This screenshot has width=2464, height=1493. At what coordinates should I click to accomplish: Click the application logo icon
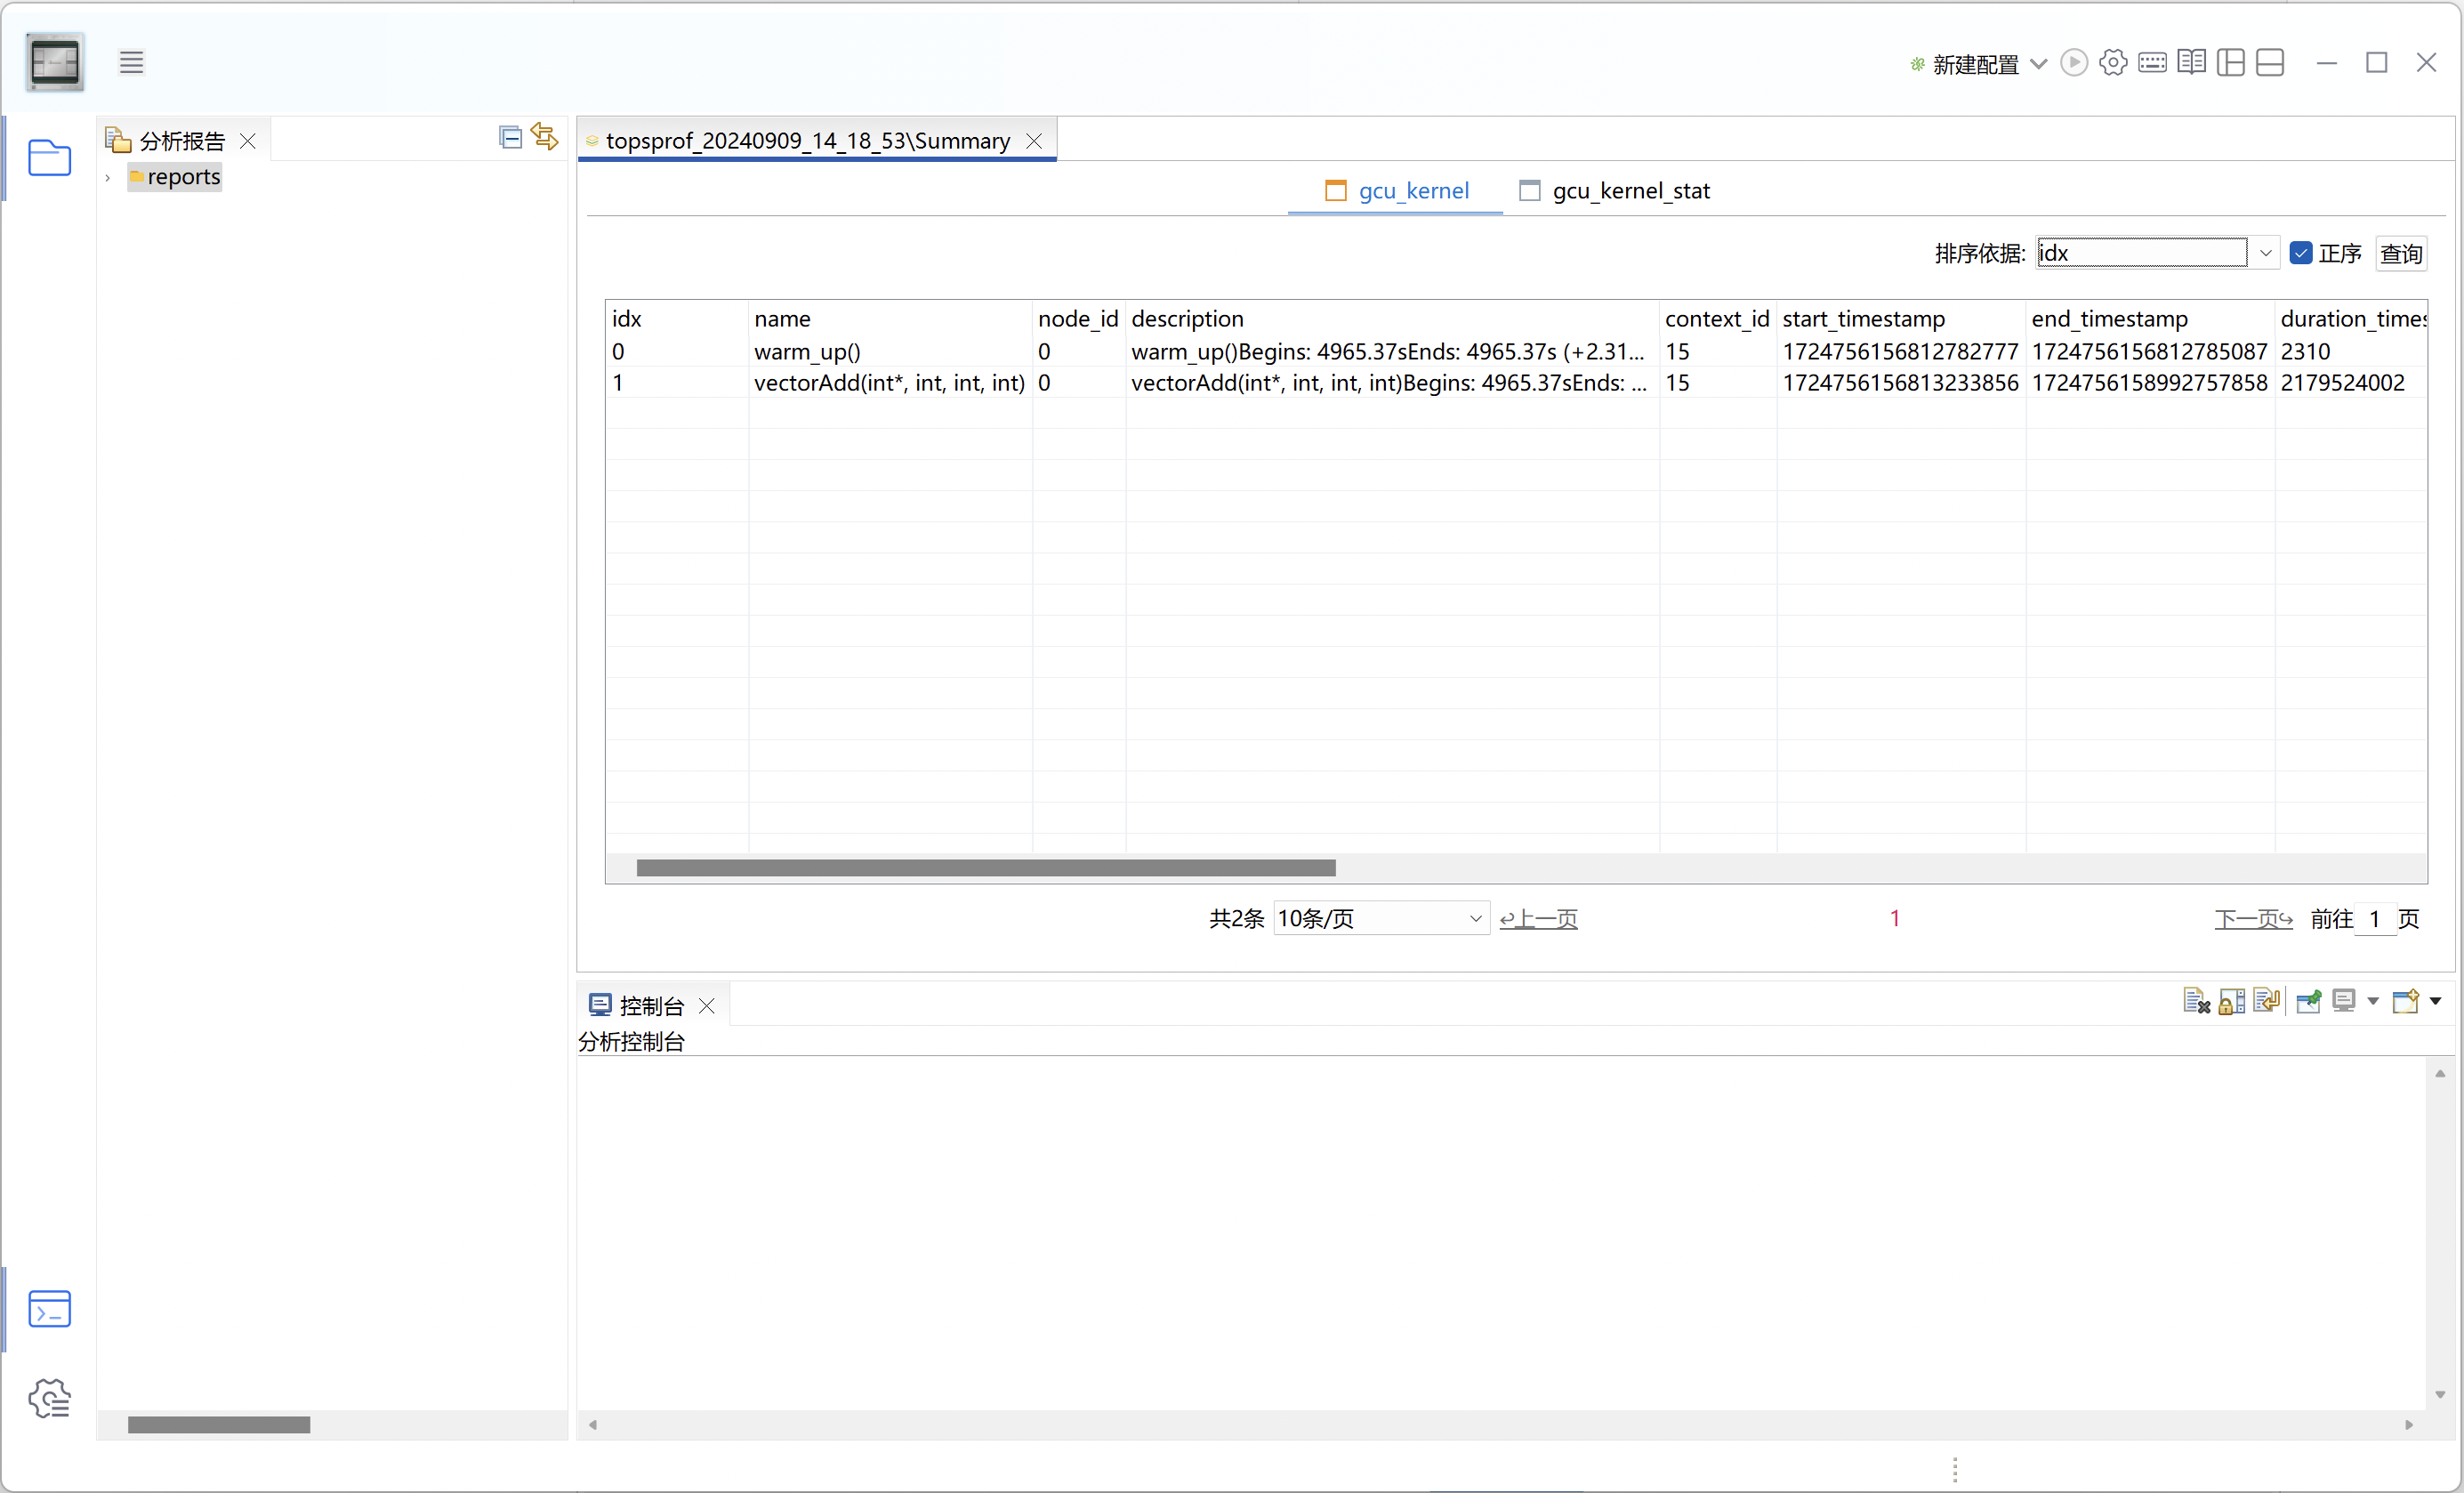tap(55, 62)
